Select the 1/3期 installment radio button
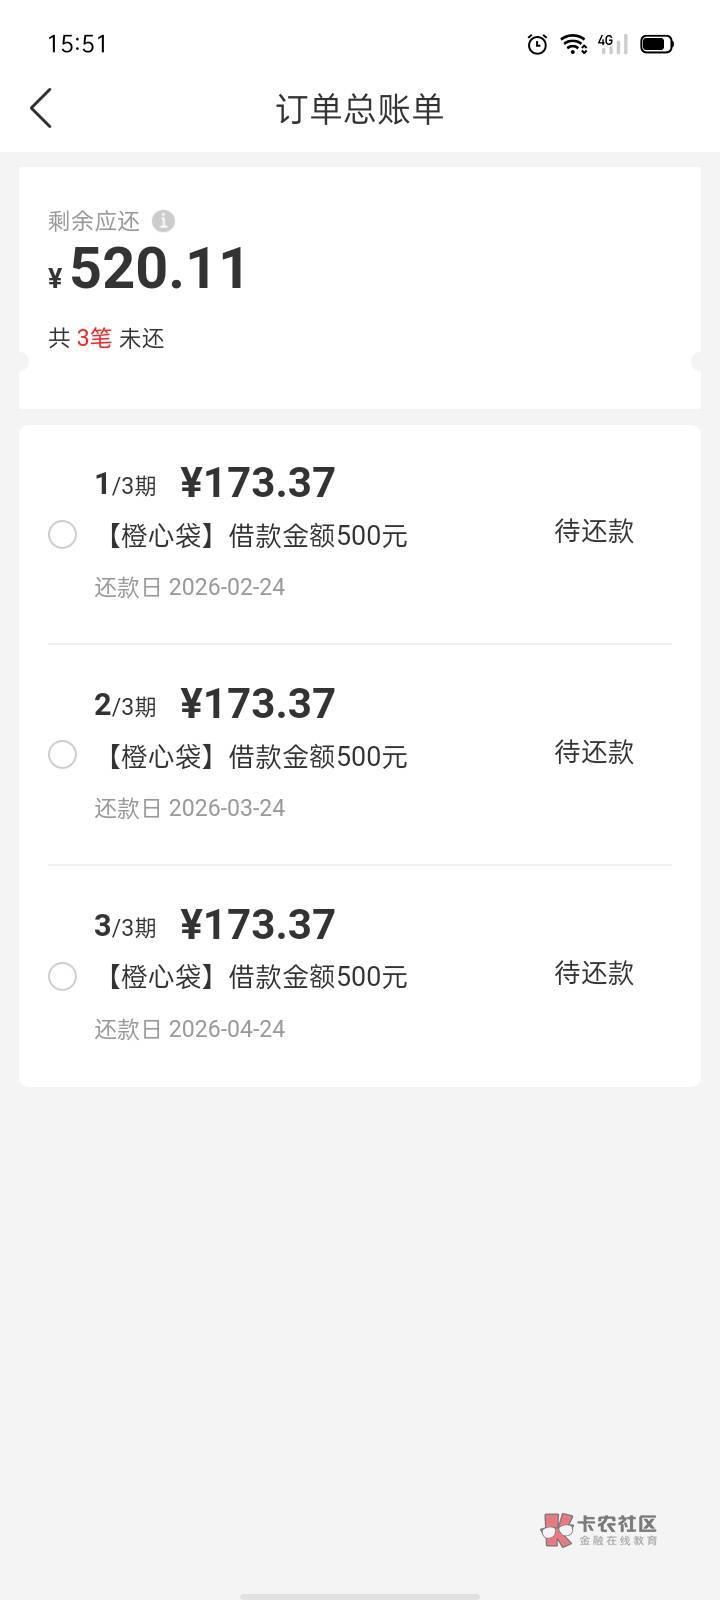Viewport: 720px width, 1600px height. pos(62,535)
